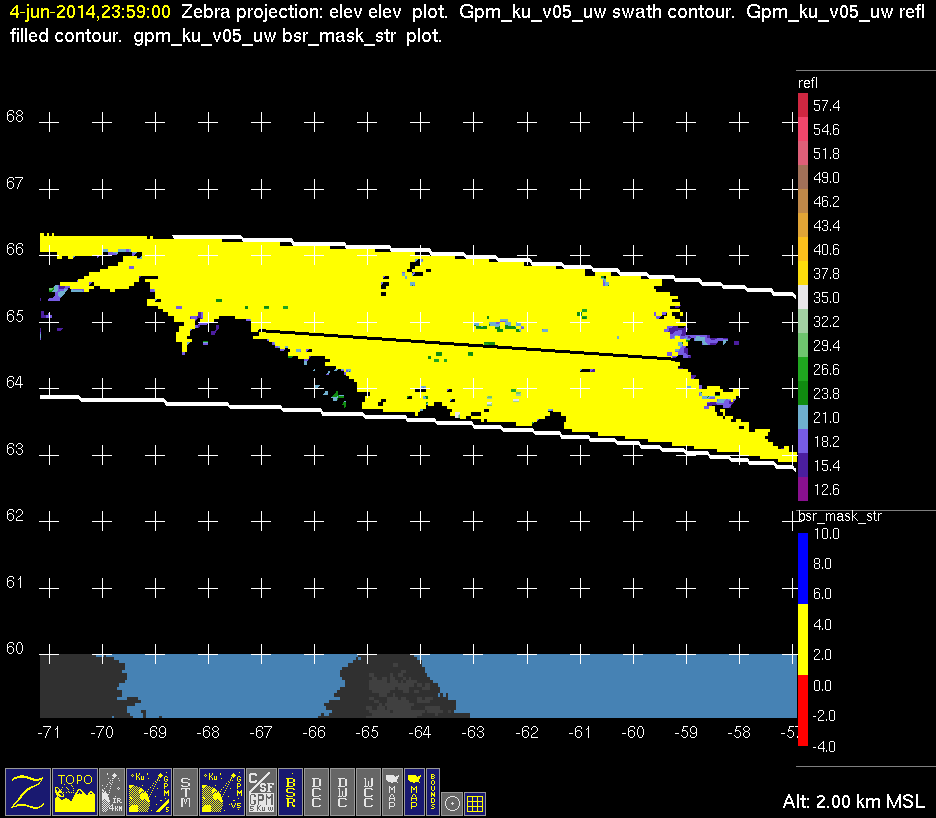Click the circular target icon
This screenshot has width=936, height=818.
(452, 802)
